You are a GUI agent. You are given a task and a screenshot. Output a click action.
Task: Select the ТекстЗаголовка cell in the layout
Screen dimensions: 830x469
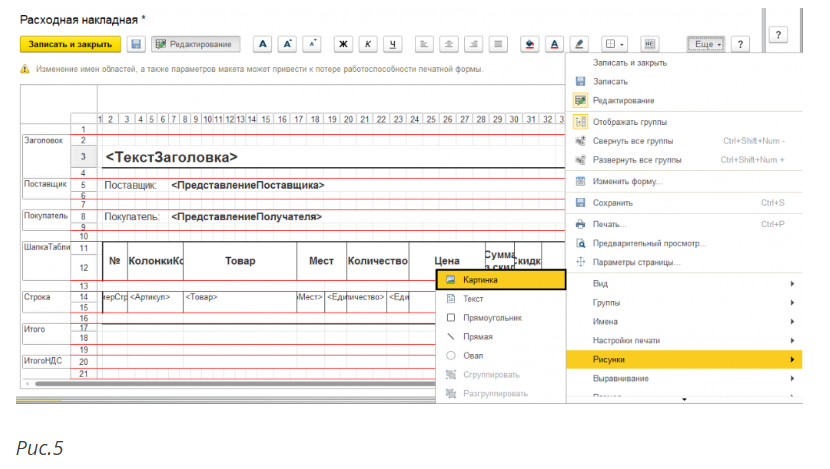[172, 157]
